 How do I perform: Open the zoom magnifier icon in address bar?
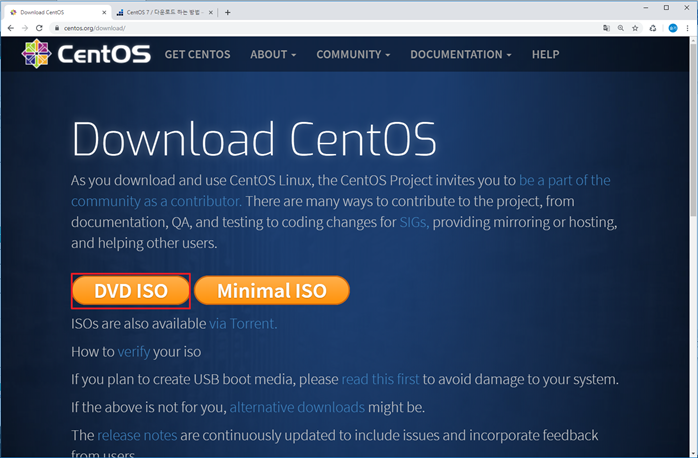(621, 28)
